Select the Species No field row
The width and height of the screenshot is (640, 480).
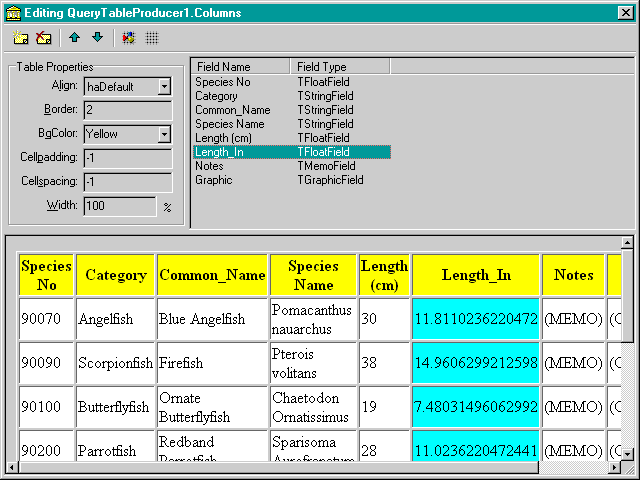coord(223,81)
